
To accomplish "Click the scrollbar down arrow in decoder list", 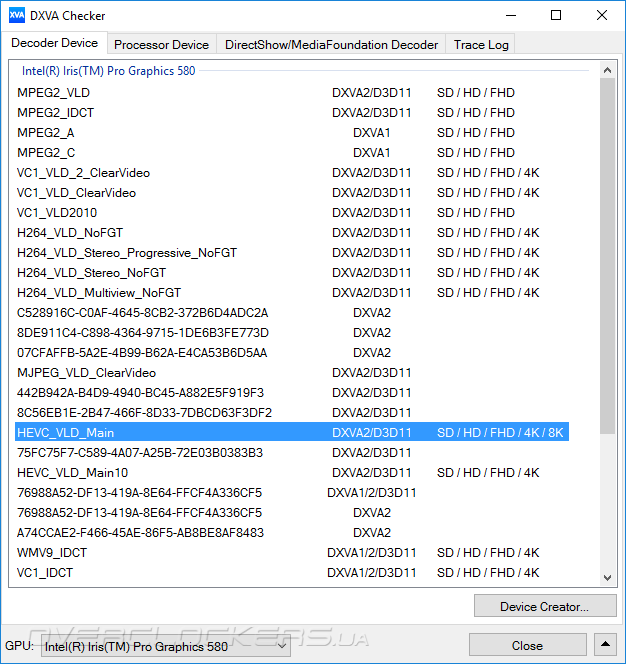I will [607, 578].
